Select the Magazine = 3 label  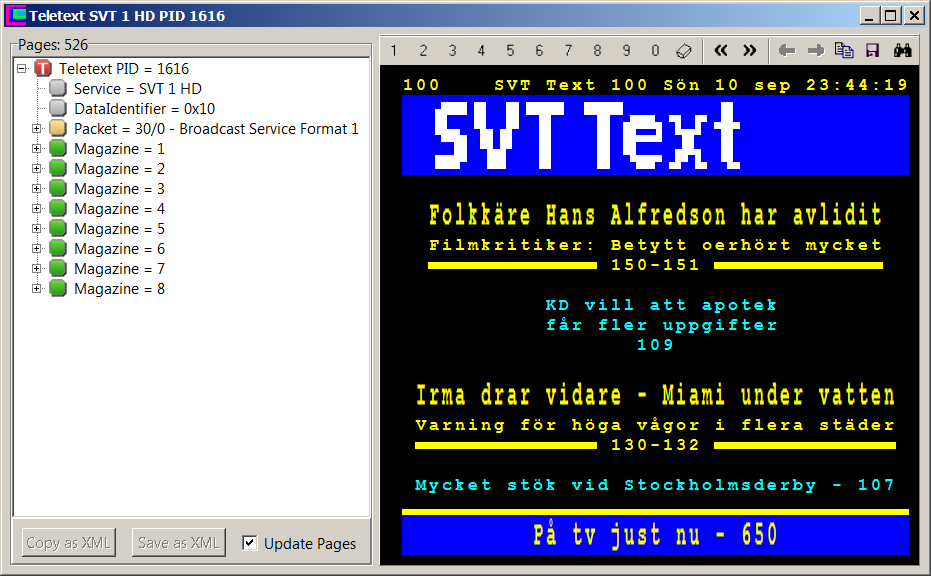[x=119, y=189]
